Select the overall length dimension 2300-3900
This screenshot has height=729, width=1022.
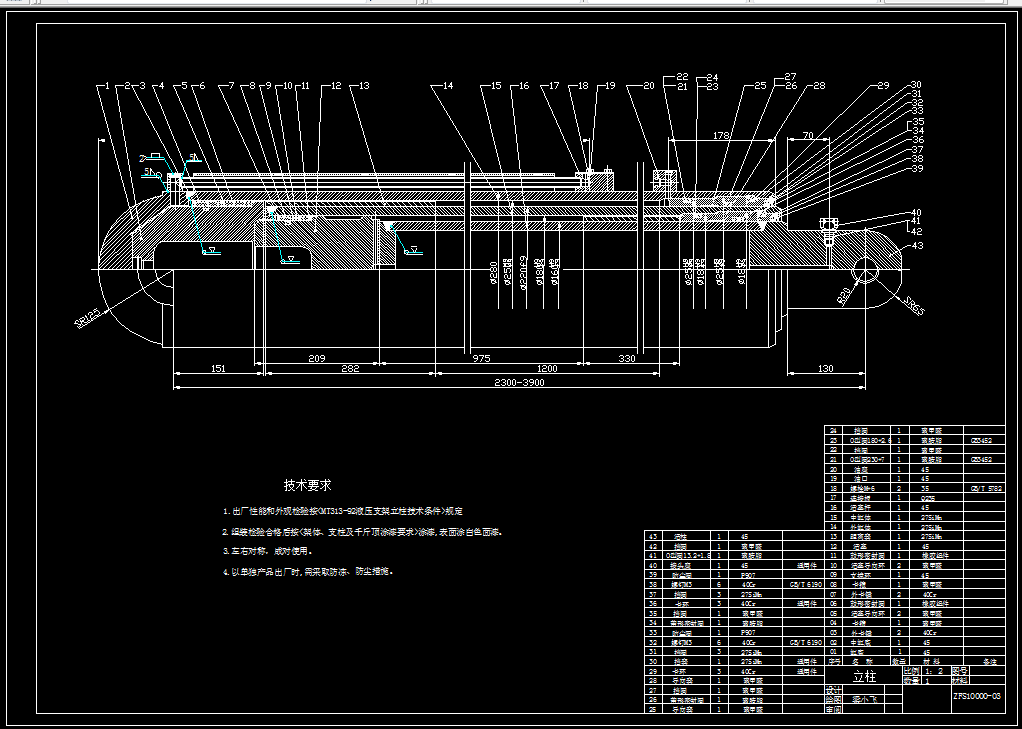519,383
